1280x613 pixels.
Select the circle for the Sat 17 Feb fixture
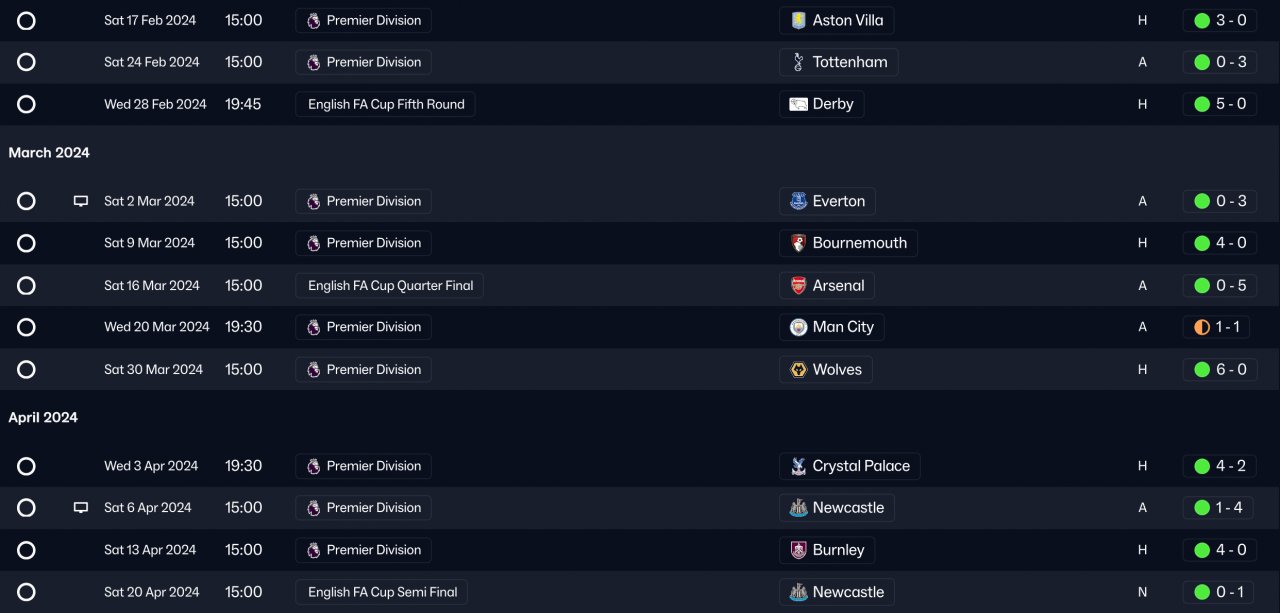click(27, 20)
